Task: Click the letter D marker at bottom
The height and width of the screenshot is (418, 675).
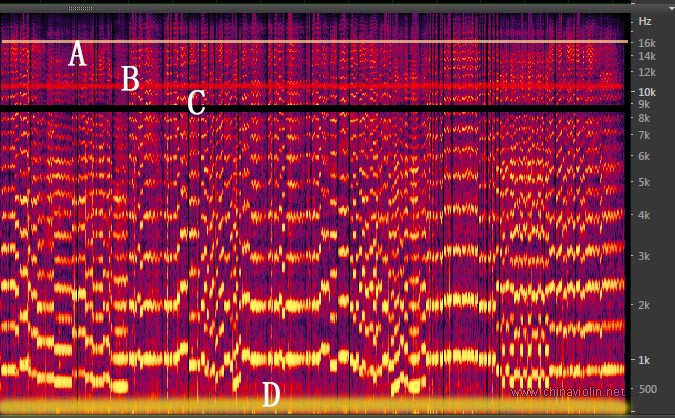Action: (x=270, y=395)
